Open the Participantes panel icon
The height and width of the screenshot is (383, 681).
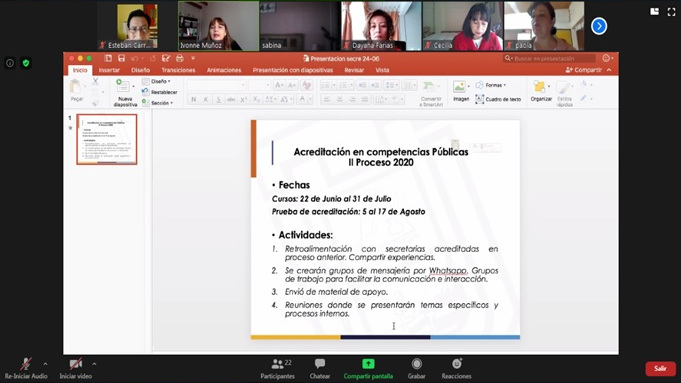click(x=277, y=364)
